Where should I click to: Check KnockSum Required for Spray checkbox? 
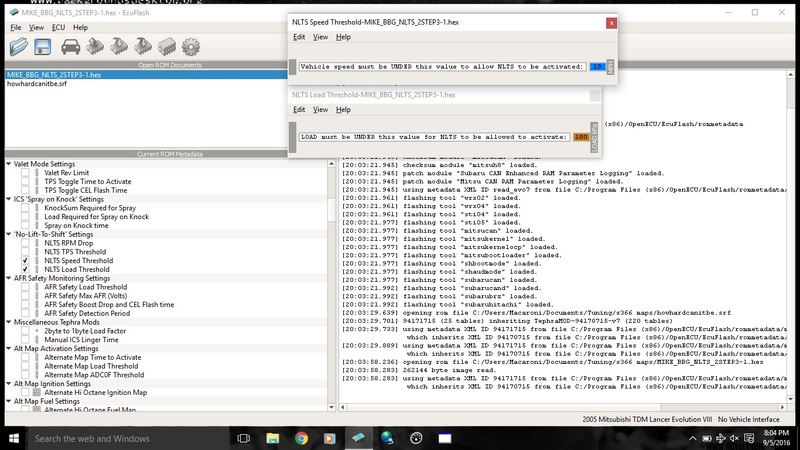tap(25, 208)
